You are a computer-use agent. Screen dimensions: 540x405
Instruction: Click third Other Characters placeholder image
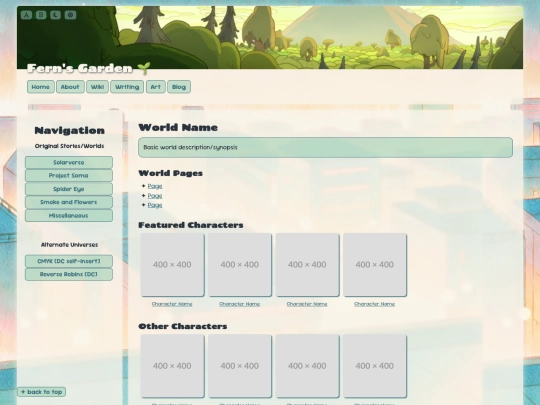click(307, 366)
